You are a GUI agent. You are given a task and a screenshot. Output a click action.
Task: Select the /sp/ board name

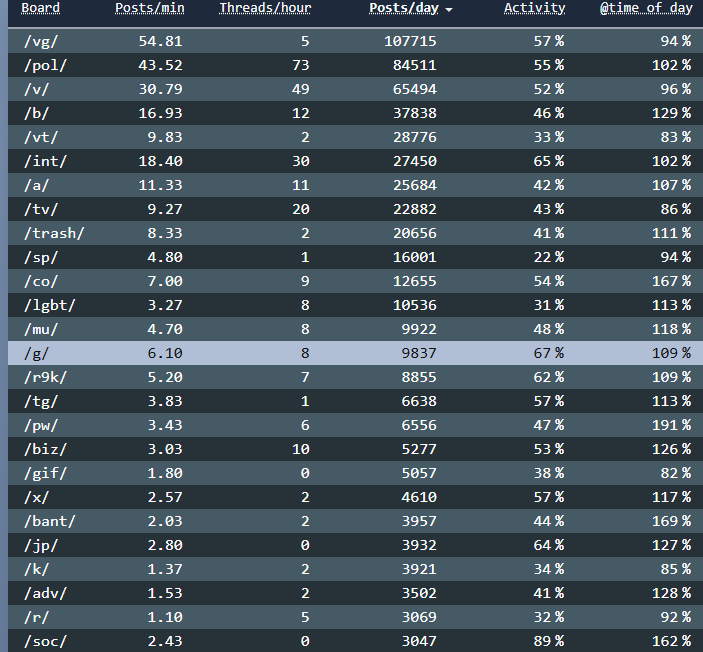coord(41,257)
